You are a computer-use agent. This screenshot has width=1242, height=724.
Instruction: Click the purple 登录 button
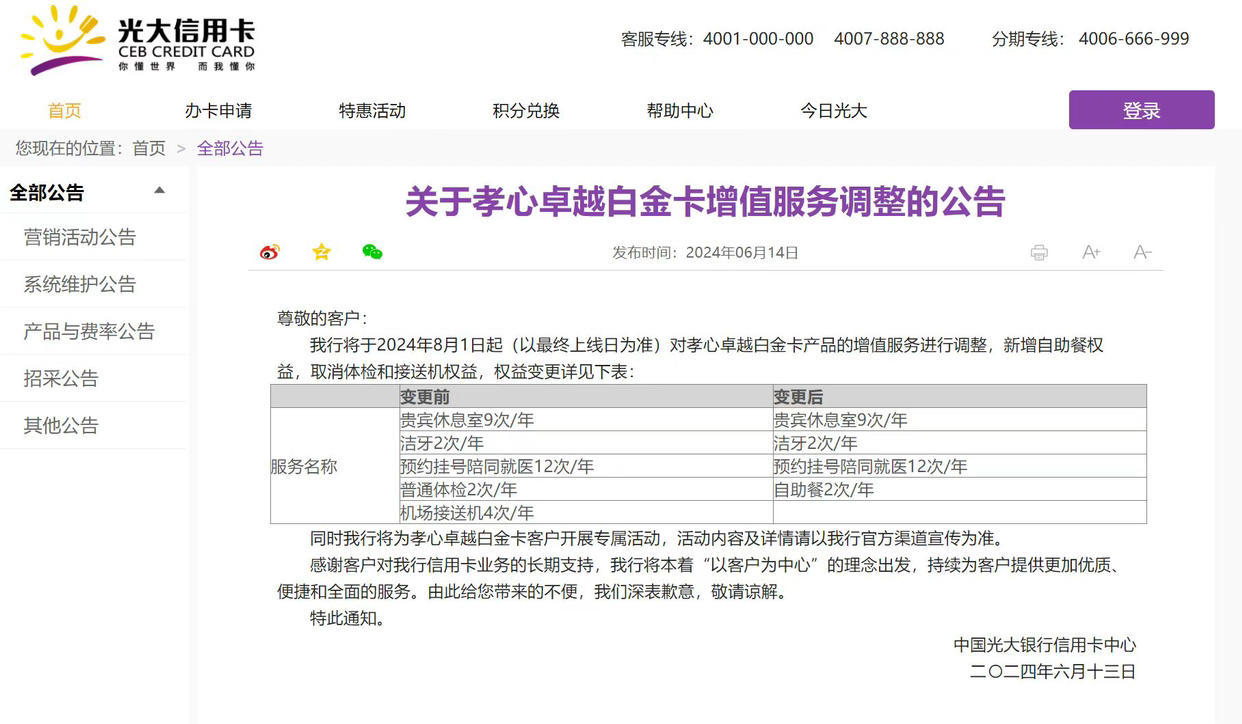tap(1142, 110)
